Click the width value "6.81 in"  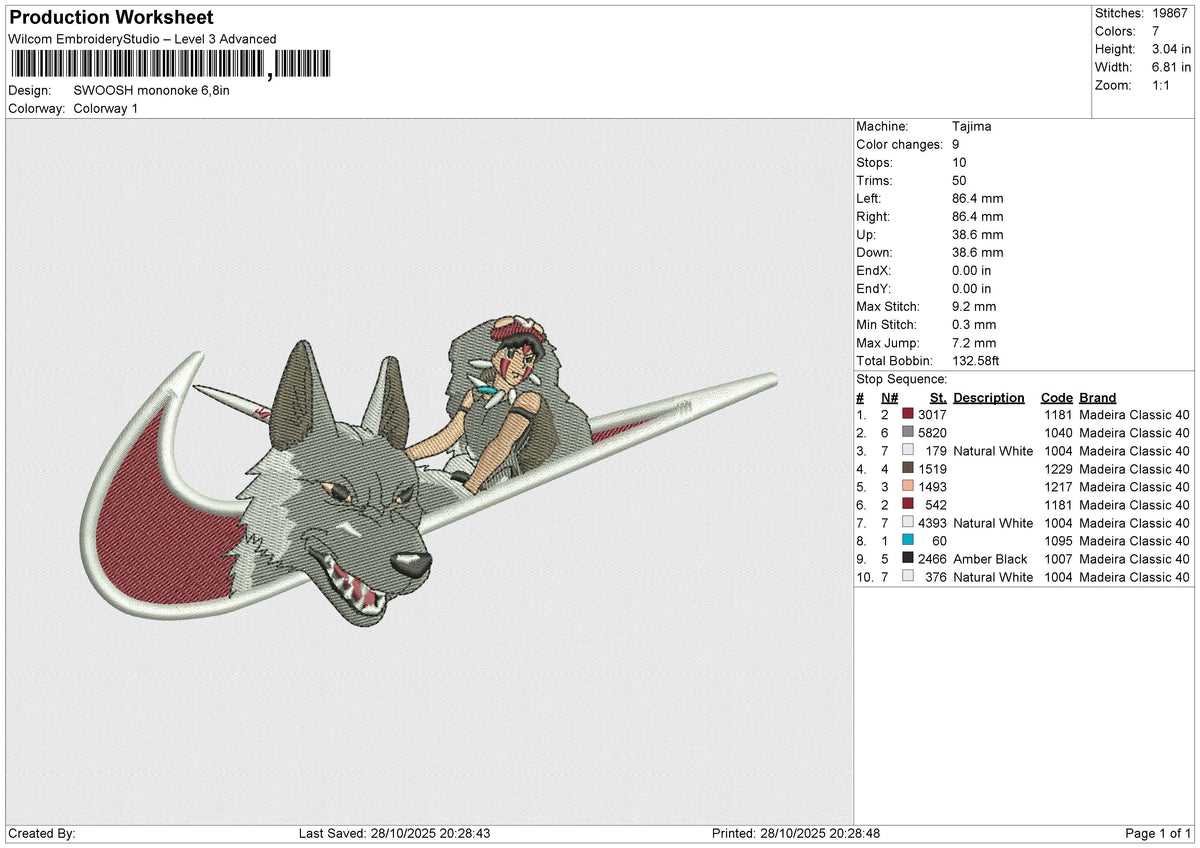[x=1171, y=67]
